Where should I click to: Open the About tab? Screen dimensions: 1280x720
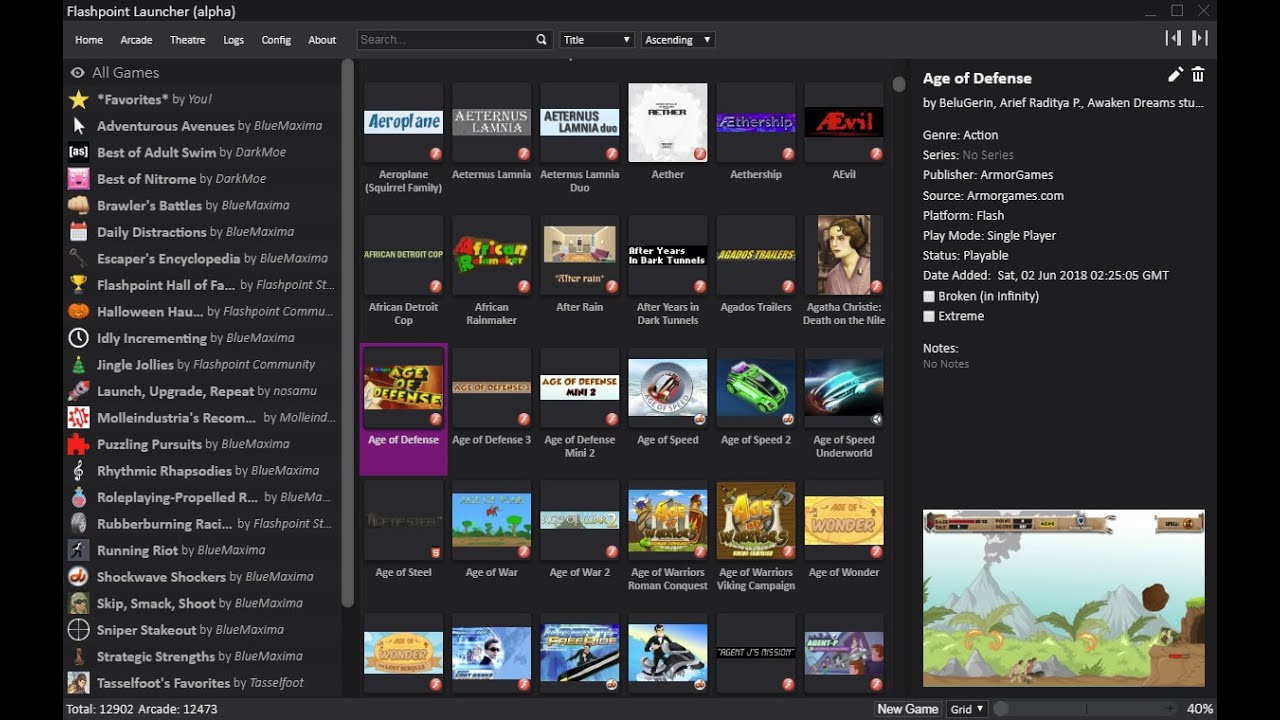point(322,40)
